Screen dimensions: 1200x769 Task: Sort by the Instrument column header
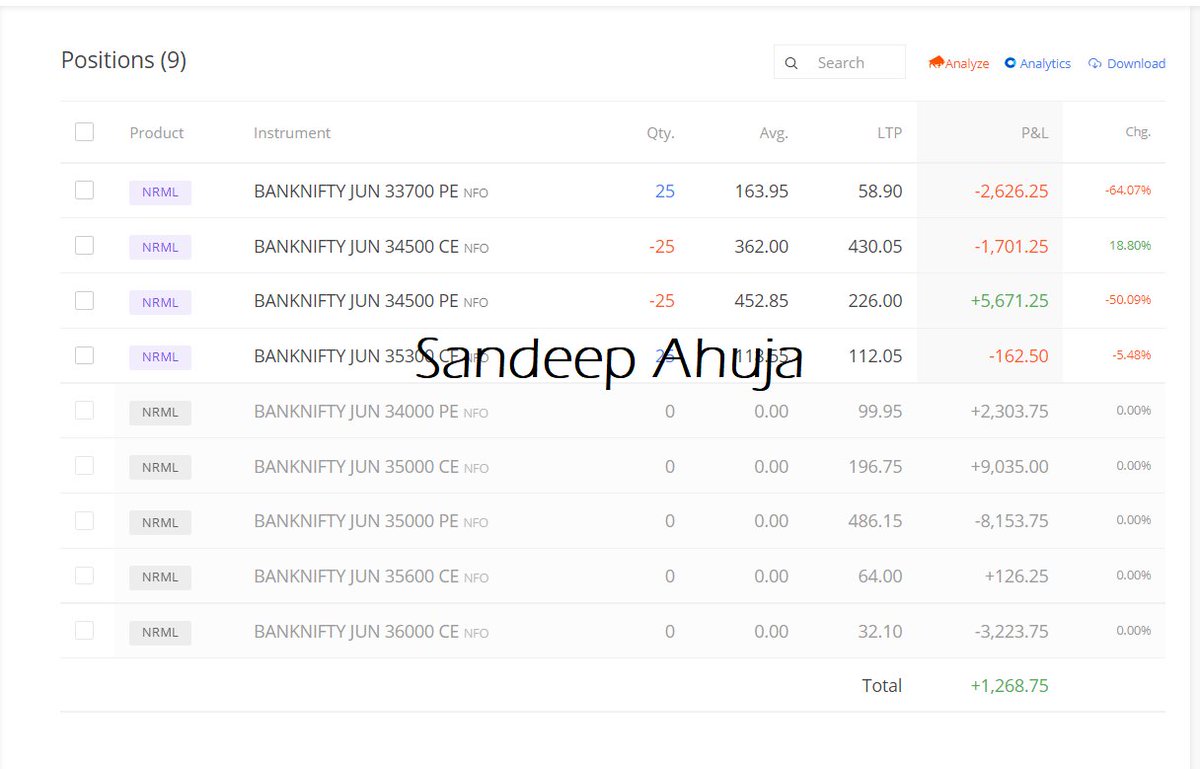292,132
